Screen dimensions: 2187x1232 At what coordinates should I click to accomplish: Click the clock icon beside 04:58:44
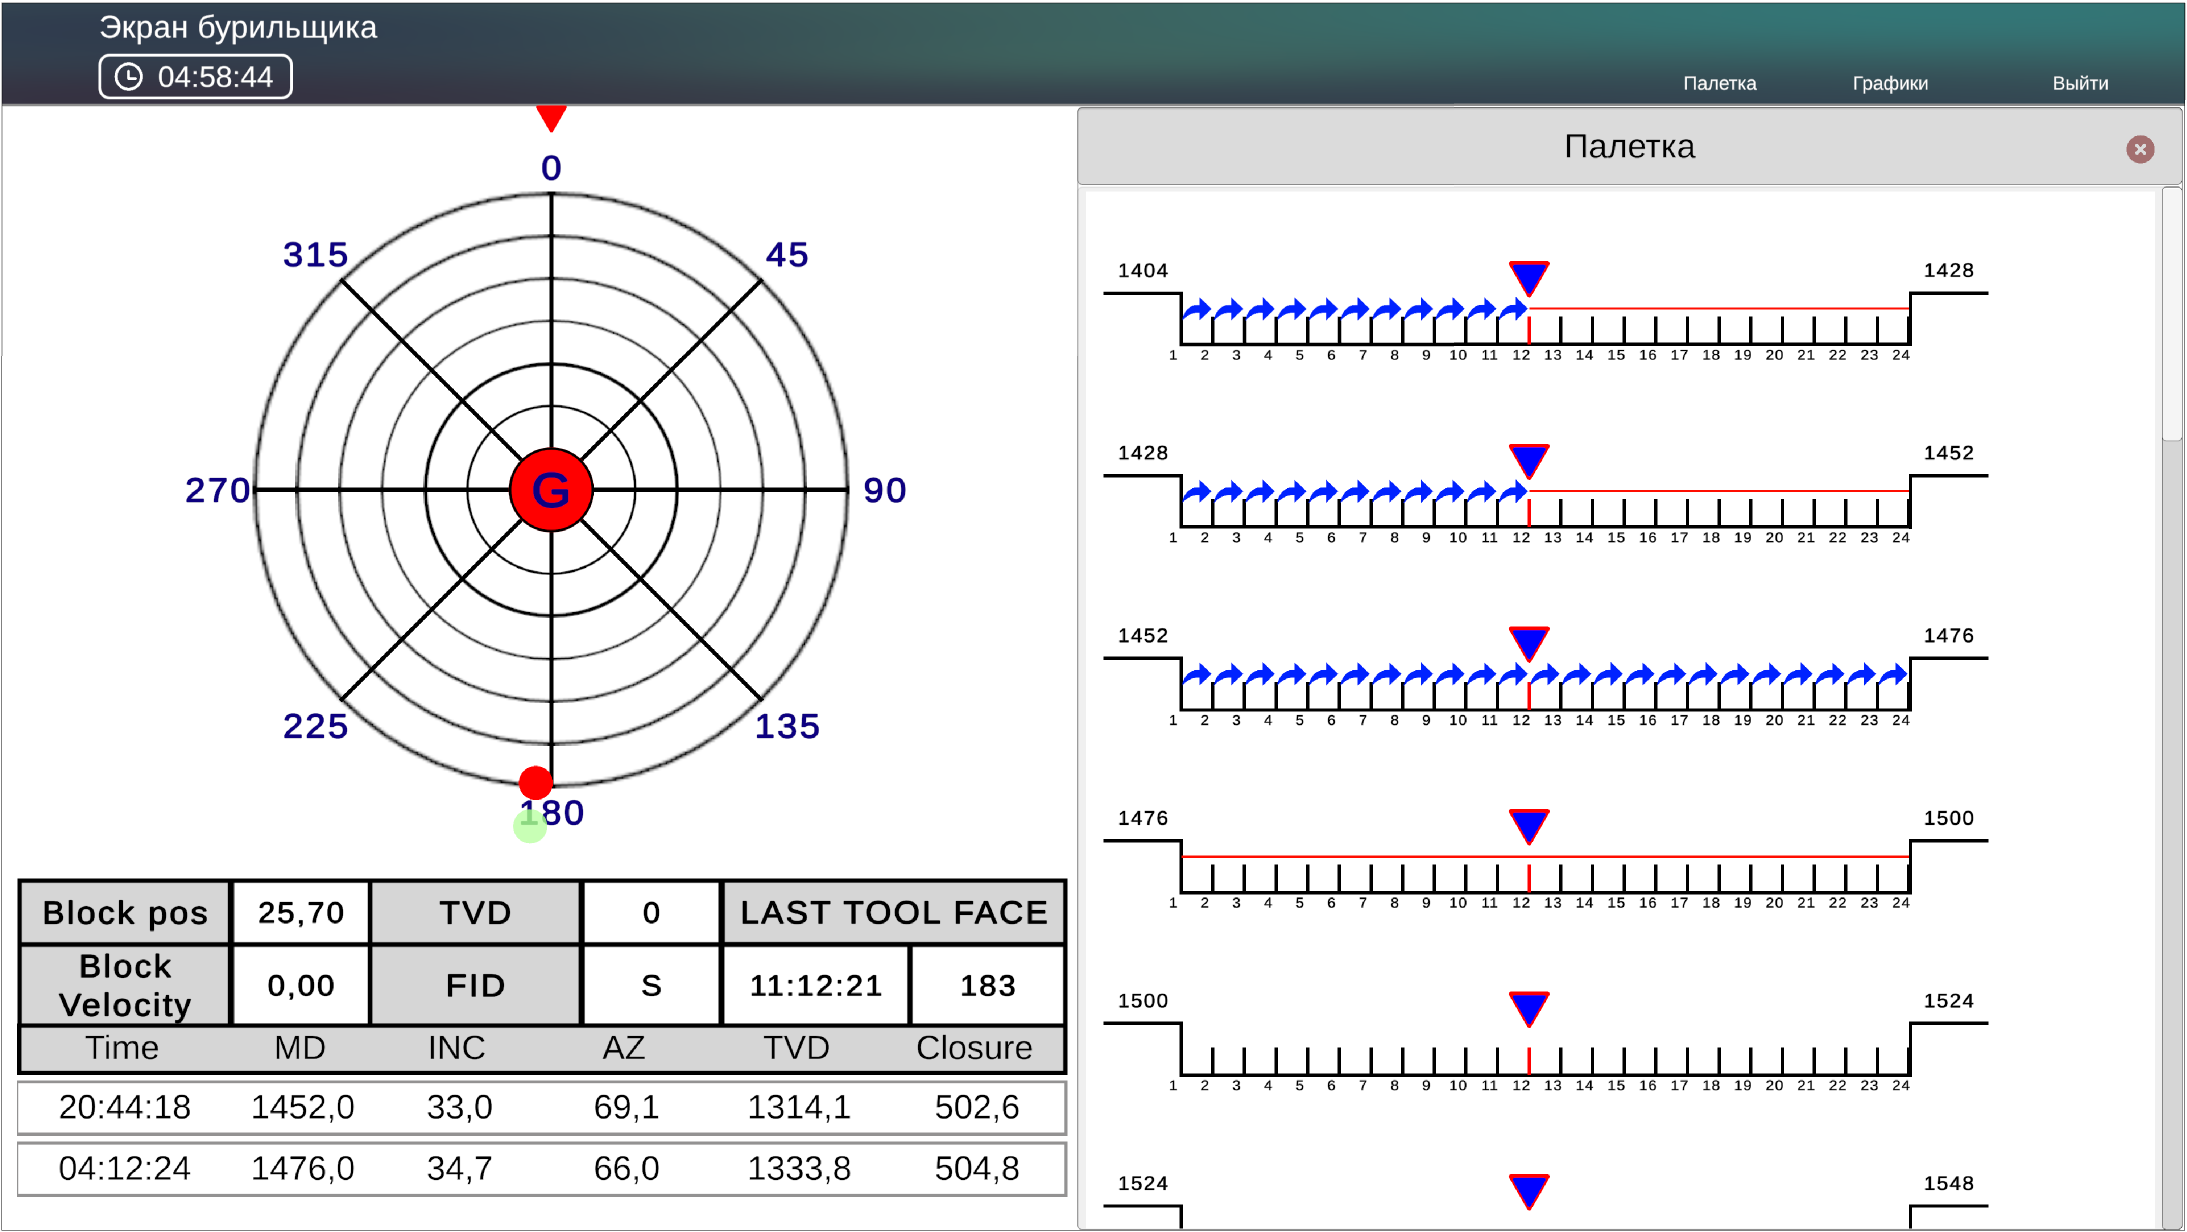(x=129, y=77)
